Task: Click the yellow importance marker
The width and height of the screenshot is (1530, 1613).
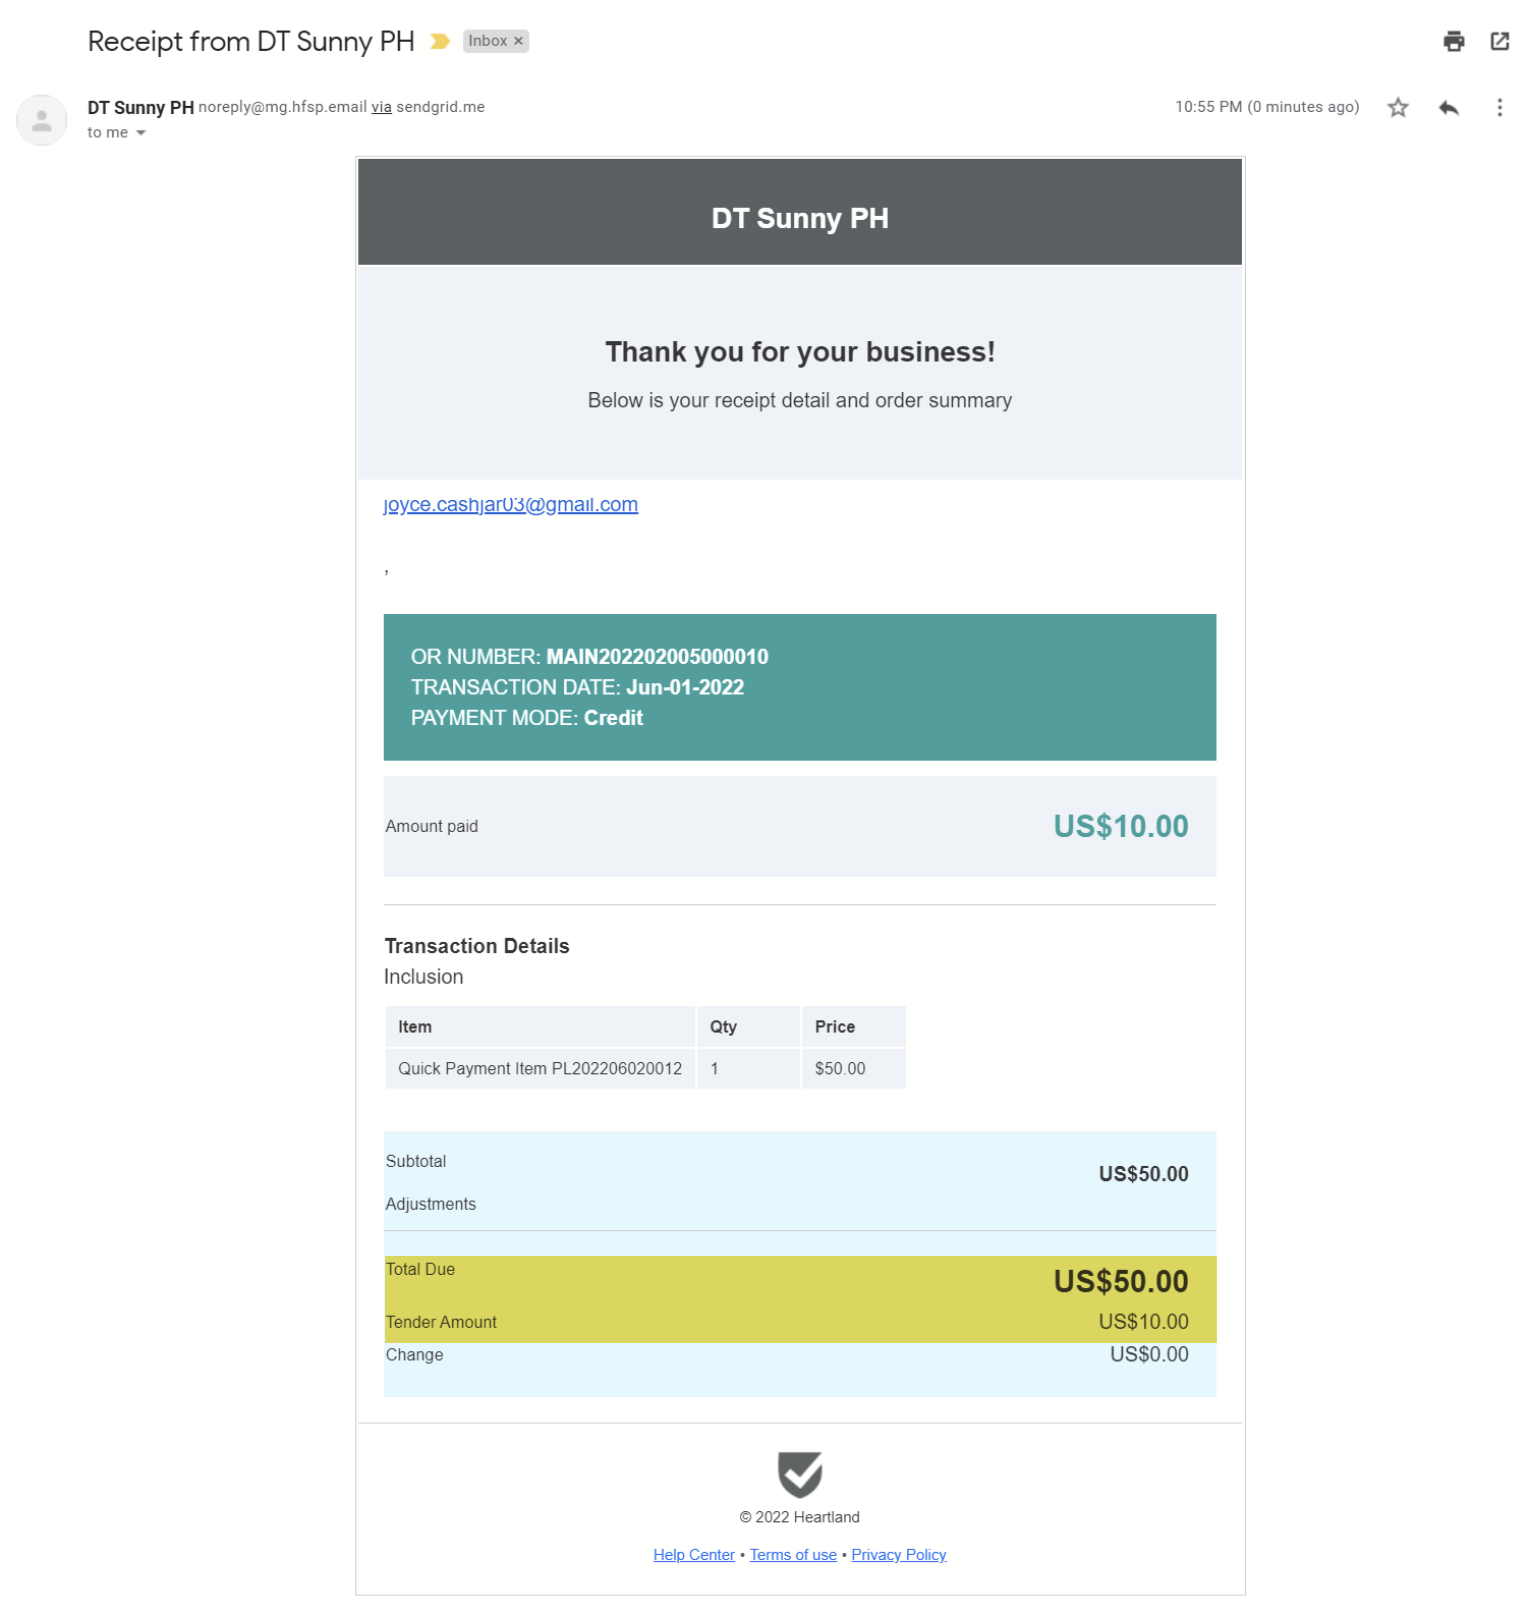Action: (439, 41)
